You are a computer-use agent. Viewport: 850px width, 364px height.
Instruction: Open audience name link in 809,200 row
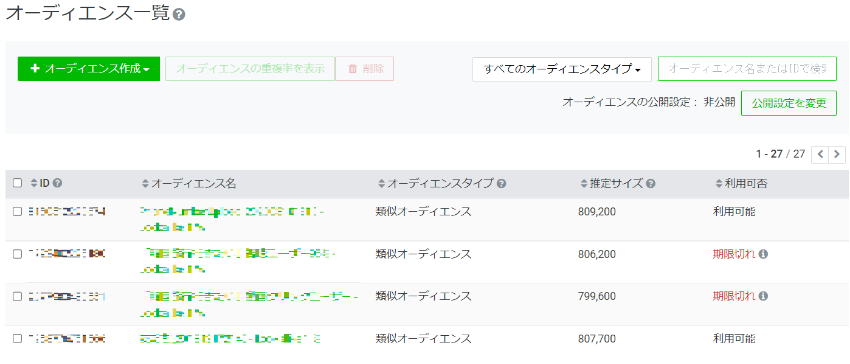231,220
